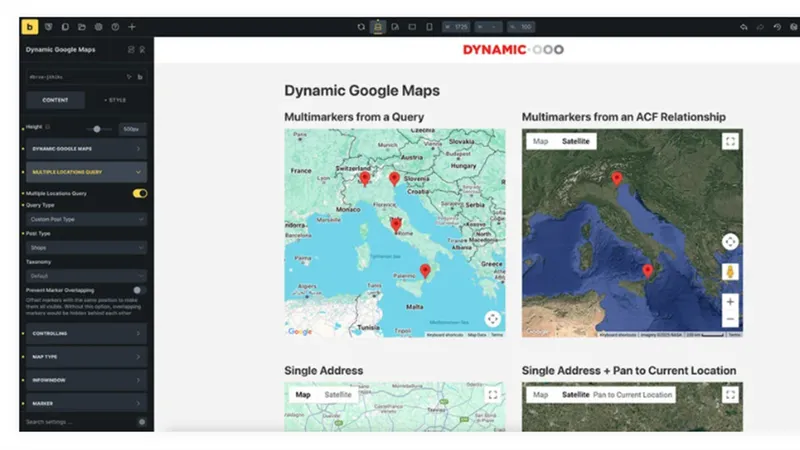Expand the Dynamic Google Maps section
This screenshot has height=450, width=800.
pyautogui.click(x=86, y=148)
